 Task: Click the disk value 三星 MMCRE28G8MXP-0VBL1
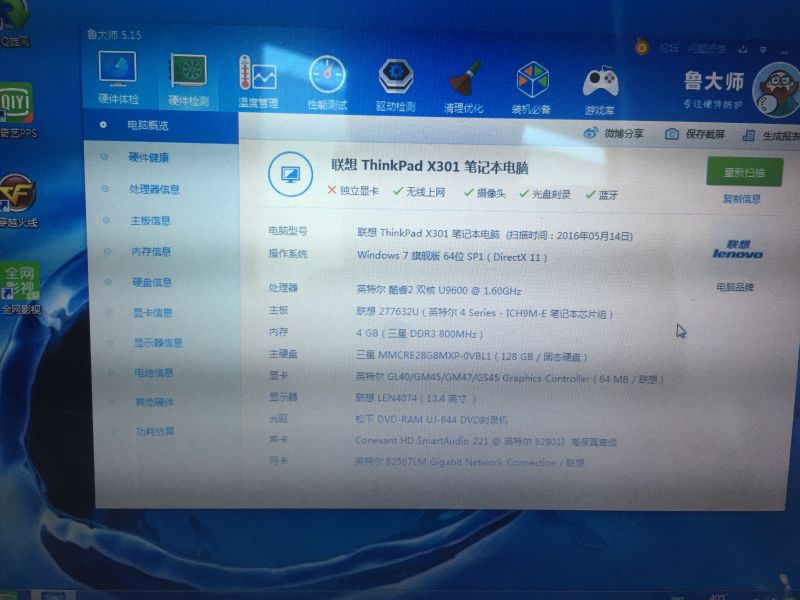click(472, 356)
